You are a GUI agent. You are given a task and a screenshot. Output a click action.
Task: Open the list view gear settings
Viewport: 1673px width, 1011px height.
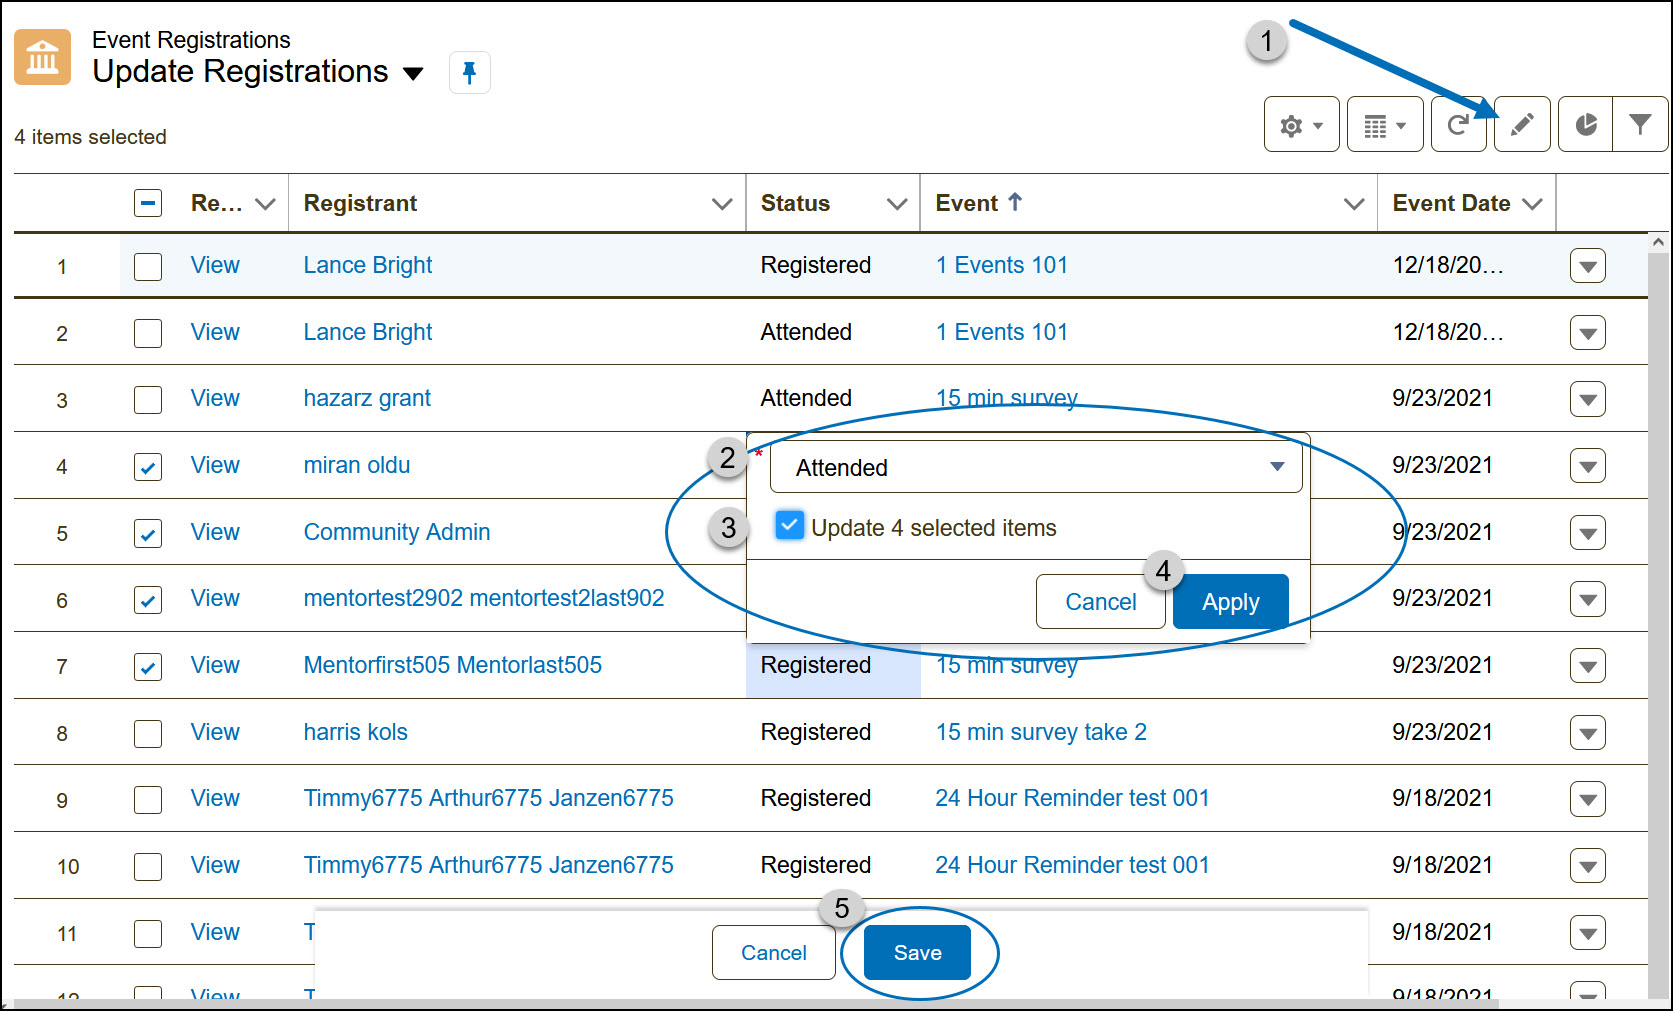pos(1301,125)
